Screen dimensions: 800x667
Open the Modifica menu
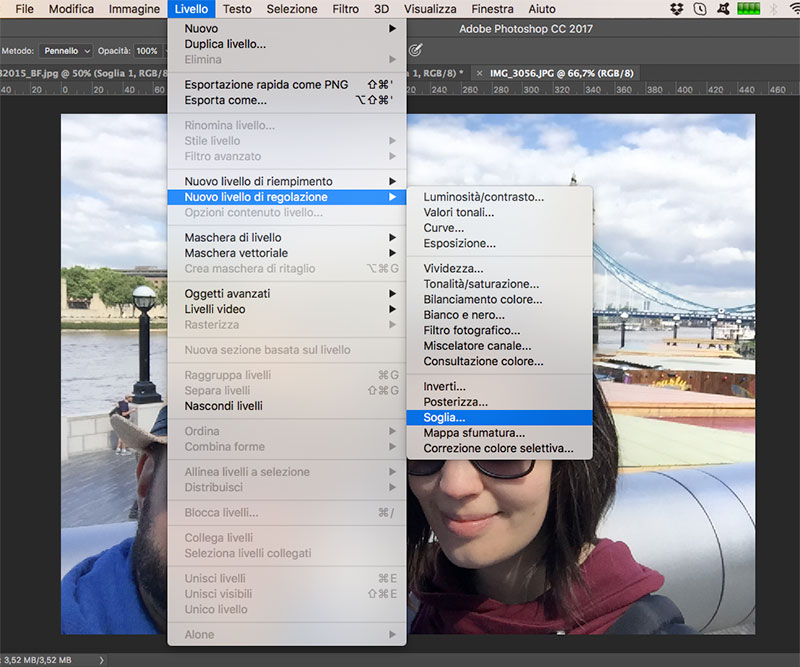[71, 9]
